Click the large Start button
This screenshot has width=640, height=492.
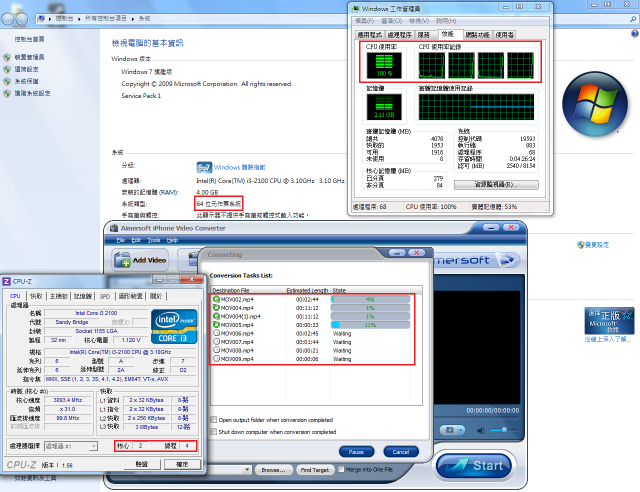click(473, 465)
